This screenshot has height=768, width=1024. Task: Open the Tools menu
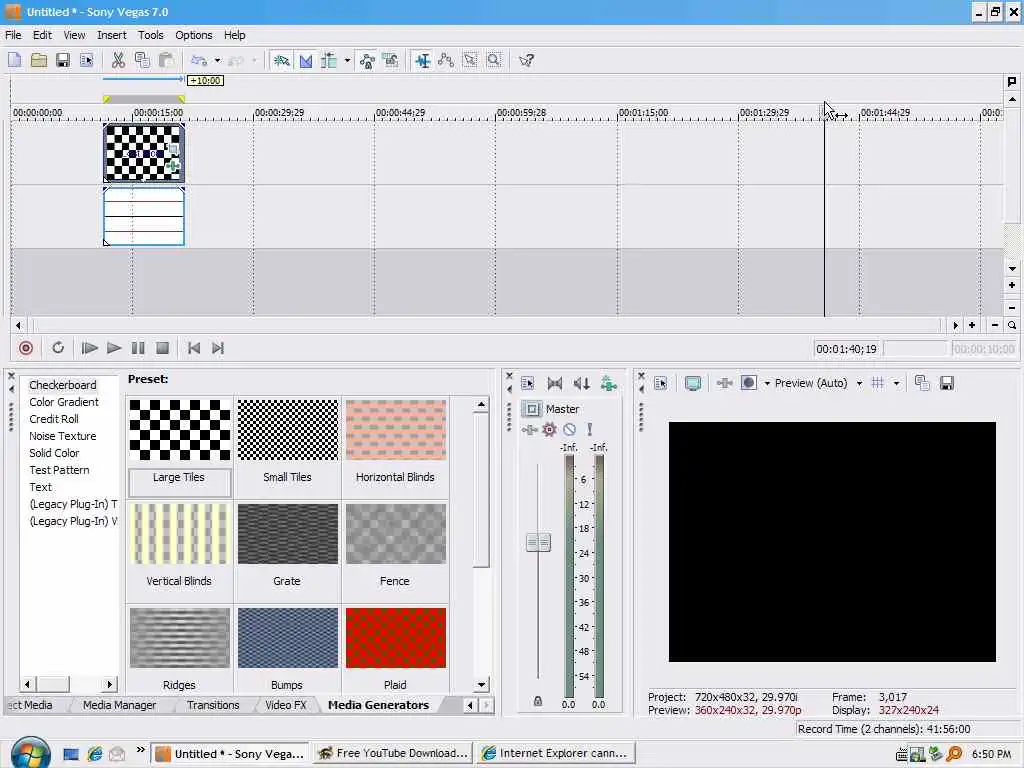pos(150,35)
